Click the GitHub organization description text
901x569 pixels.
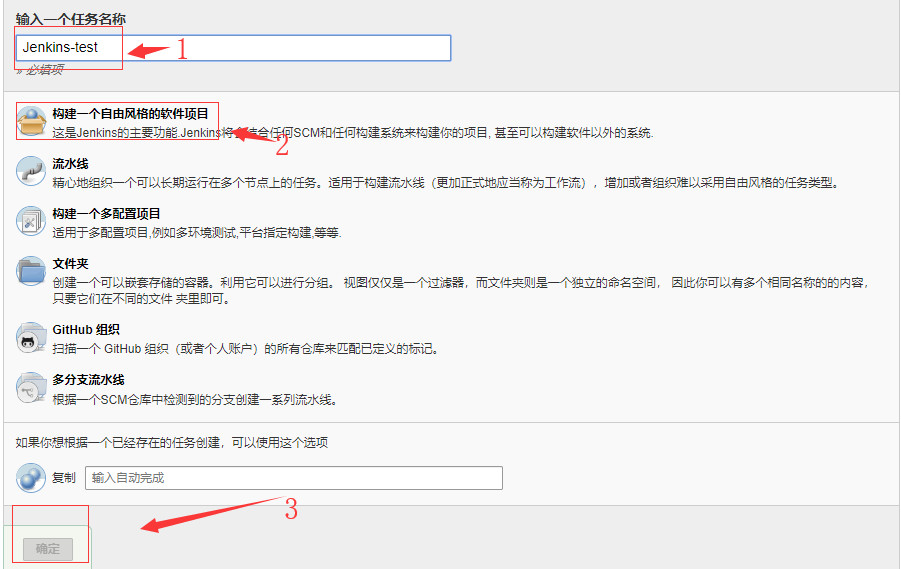(246, 349)
